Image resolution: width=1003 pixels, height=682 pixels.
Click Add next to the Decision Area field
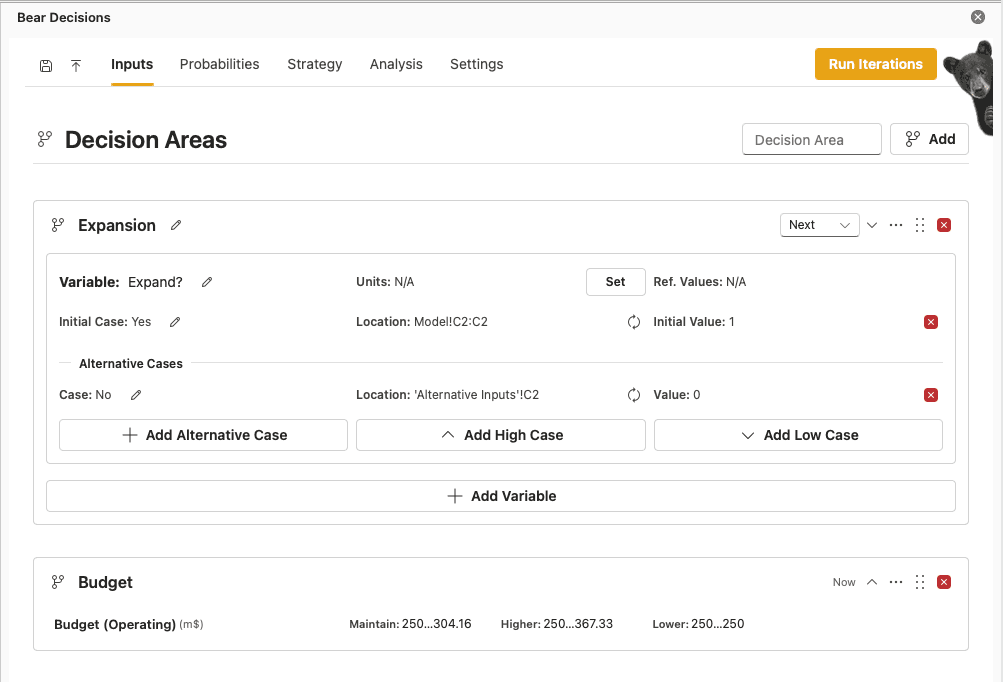929,139
